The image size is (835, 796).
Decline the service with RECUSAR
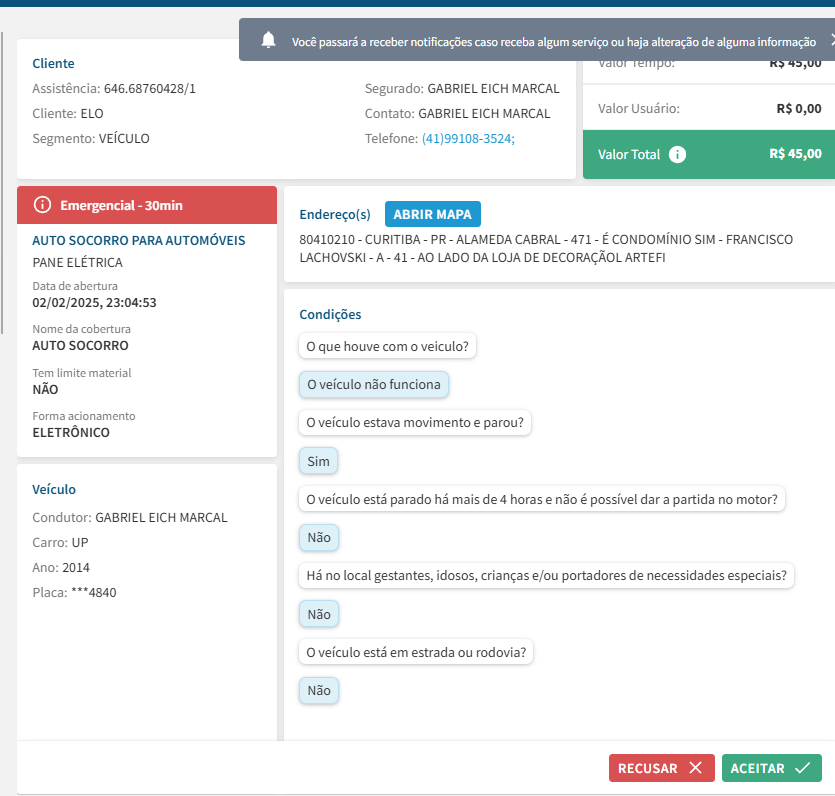pos(661,768)
